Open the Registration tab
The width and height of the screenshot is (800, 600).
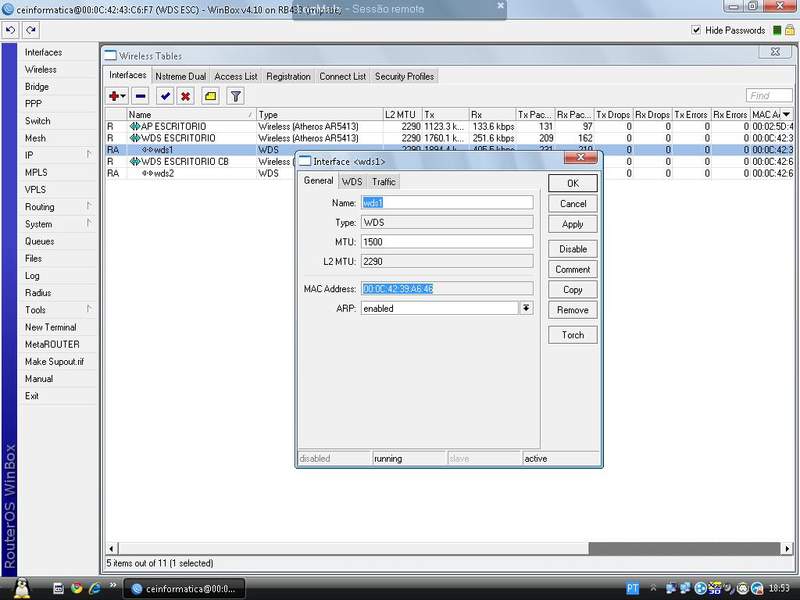pyautogui.click(x=288, y=76)
